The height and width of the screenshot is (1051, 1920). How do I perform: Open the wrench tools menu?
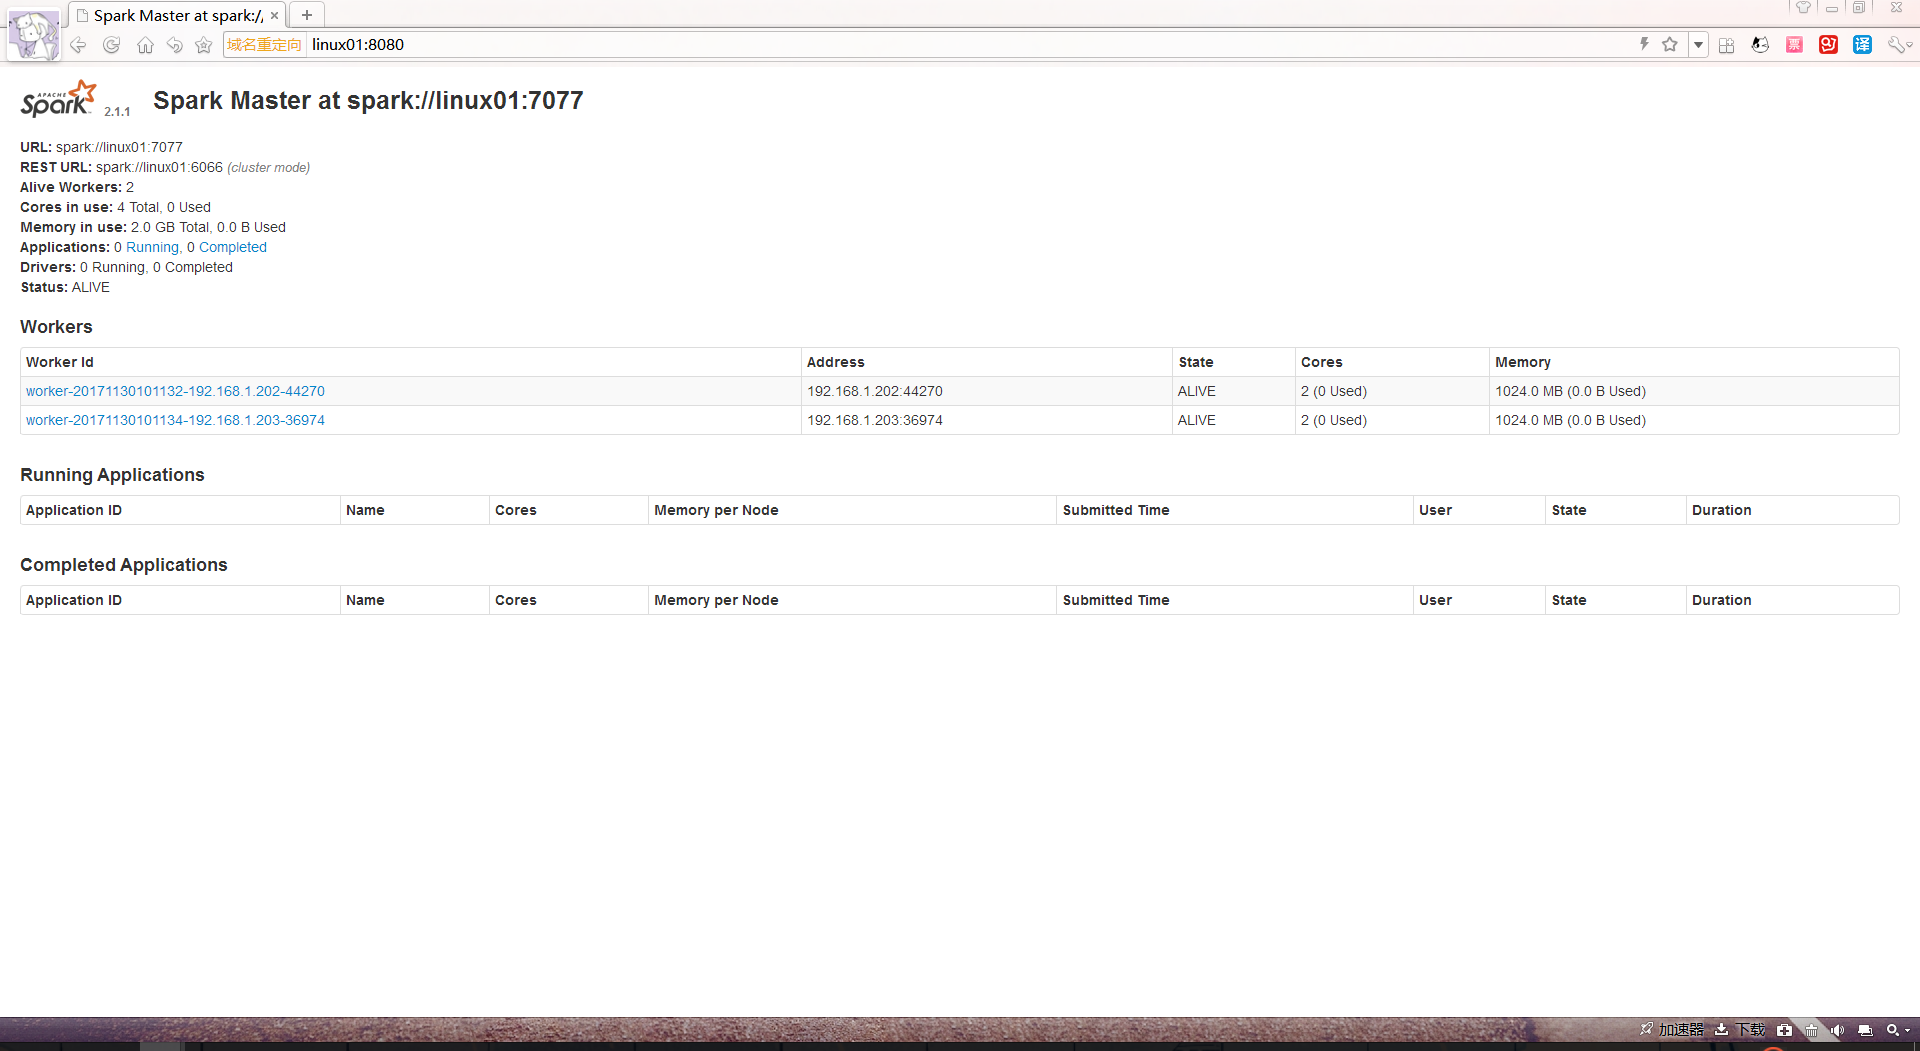1899,45
